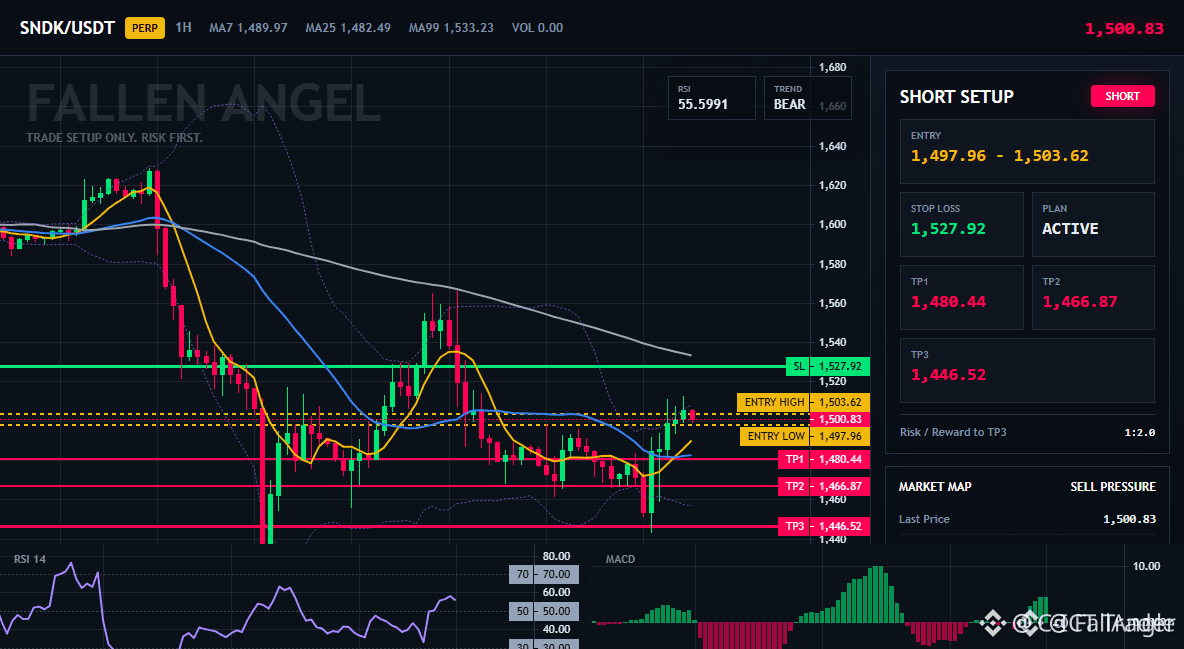
Task: Click the TRADE SETUP ONLY. RISK FIRST. text
Action: [114, 138]
